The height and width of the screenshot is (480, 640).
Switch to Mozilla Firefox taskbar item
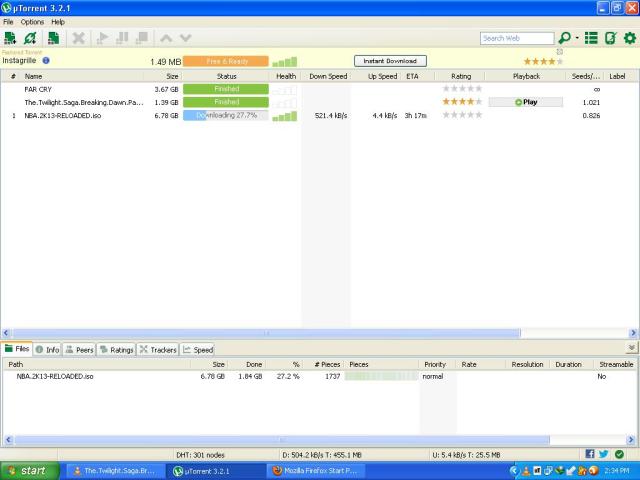click(316, 471)
